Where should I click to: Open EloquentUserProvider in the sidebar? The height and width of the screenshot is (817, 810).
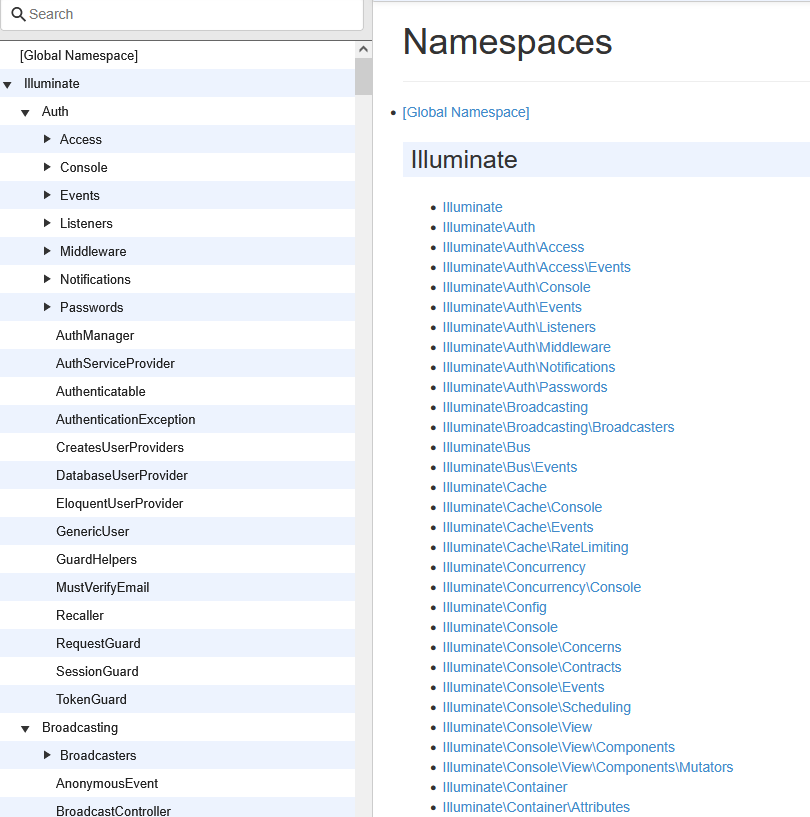click(x=120, y=504)
